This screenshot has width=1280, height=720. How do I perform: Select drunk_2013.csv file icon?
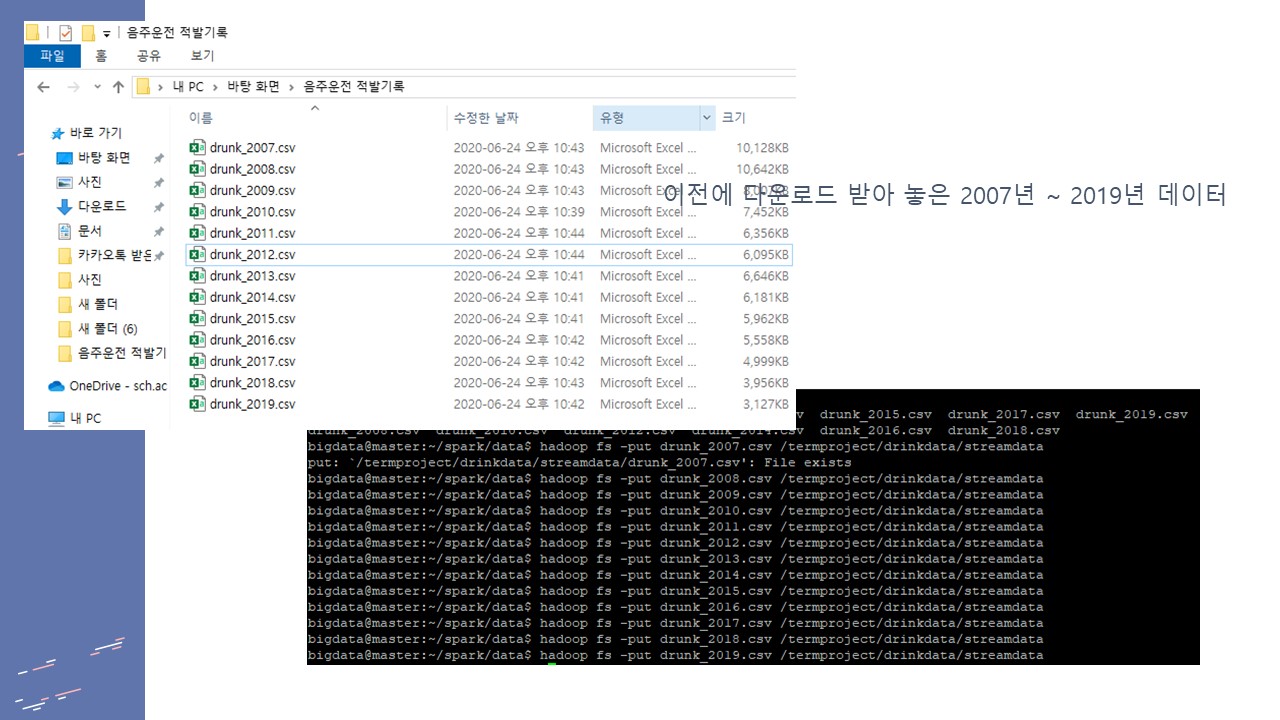coord(197,276)
